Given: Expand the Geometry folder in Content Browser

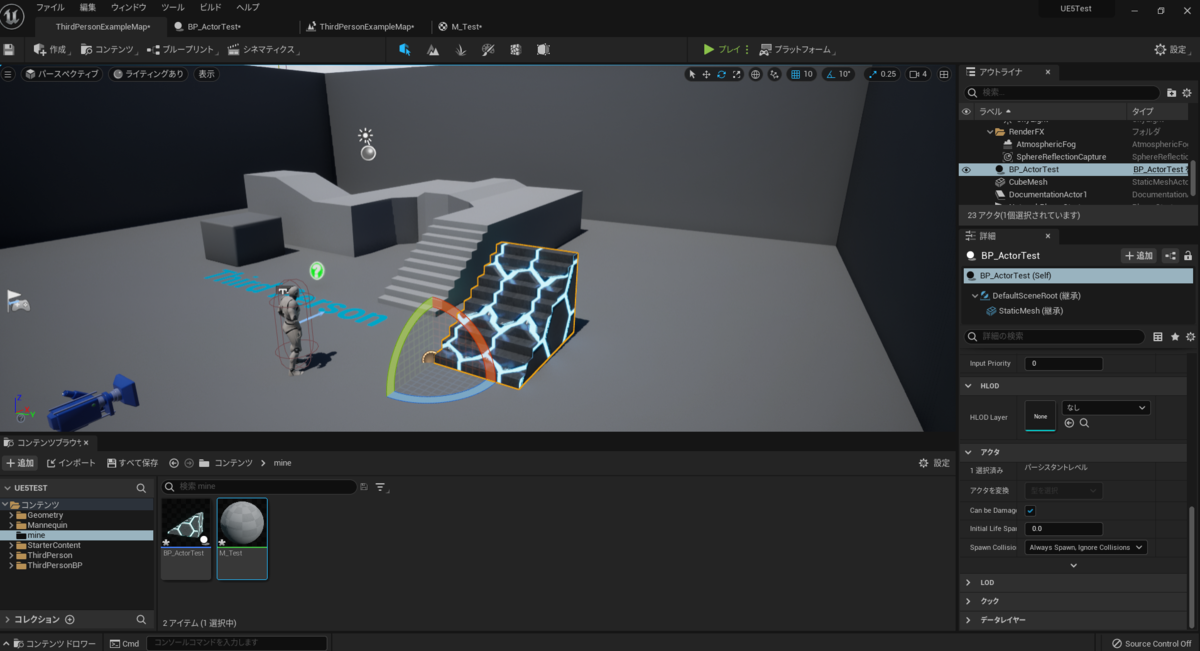Looking at the screenshot, I should (x=11, y=515).
